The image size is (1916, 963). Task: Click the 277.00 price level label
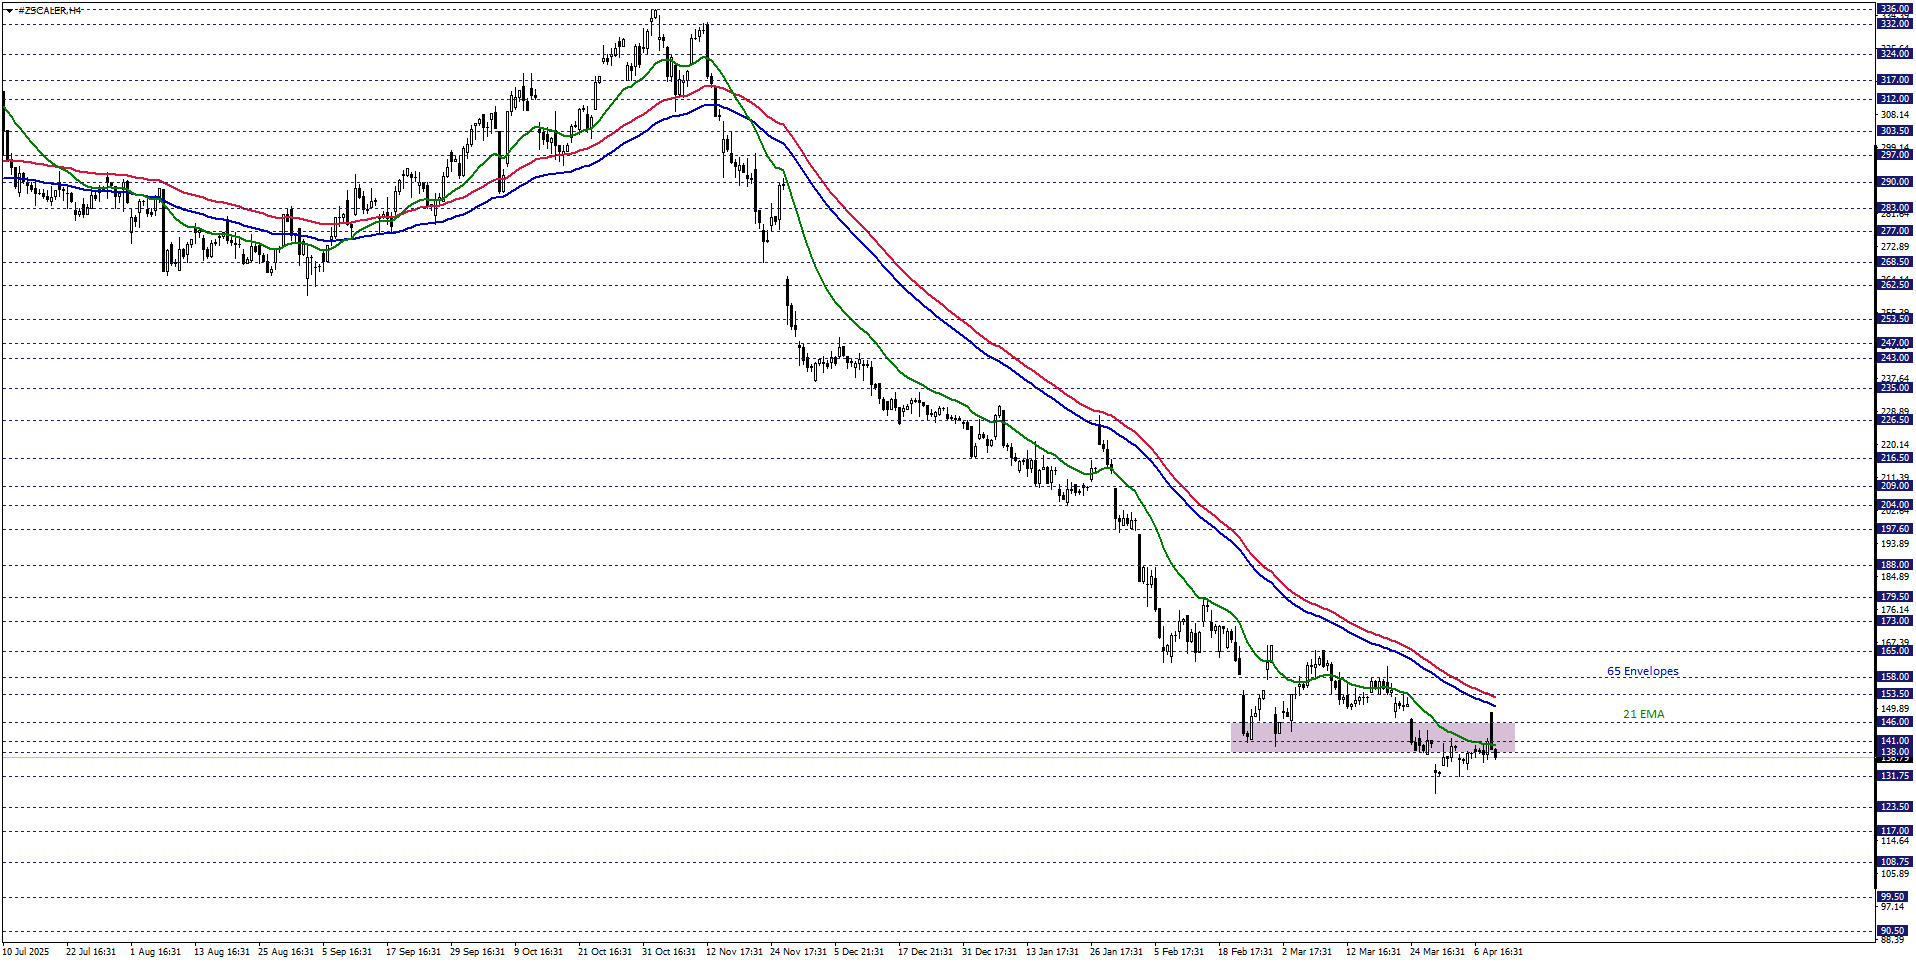[x=1894, y=231]
